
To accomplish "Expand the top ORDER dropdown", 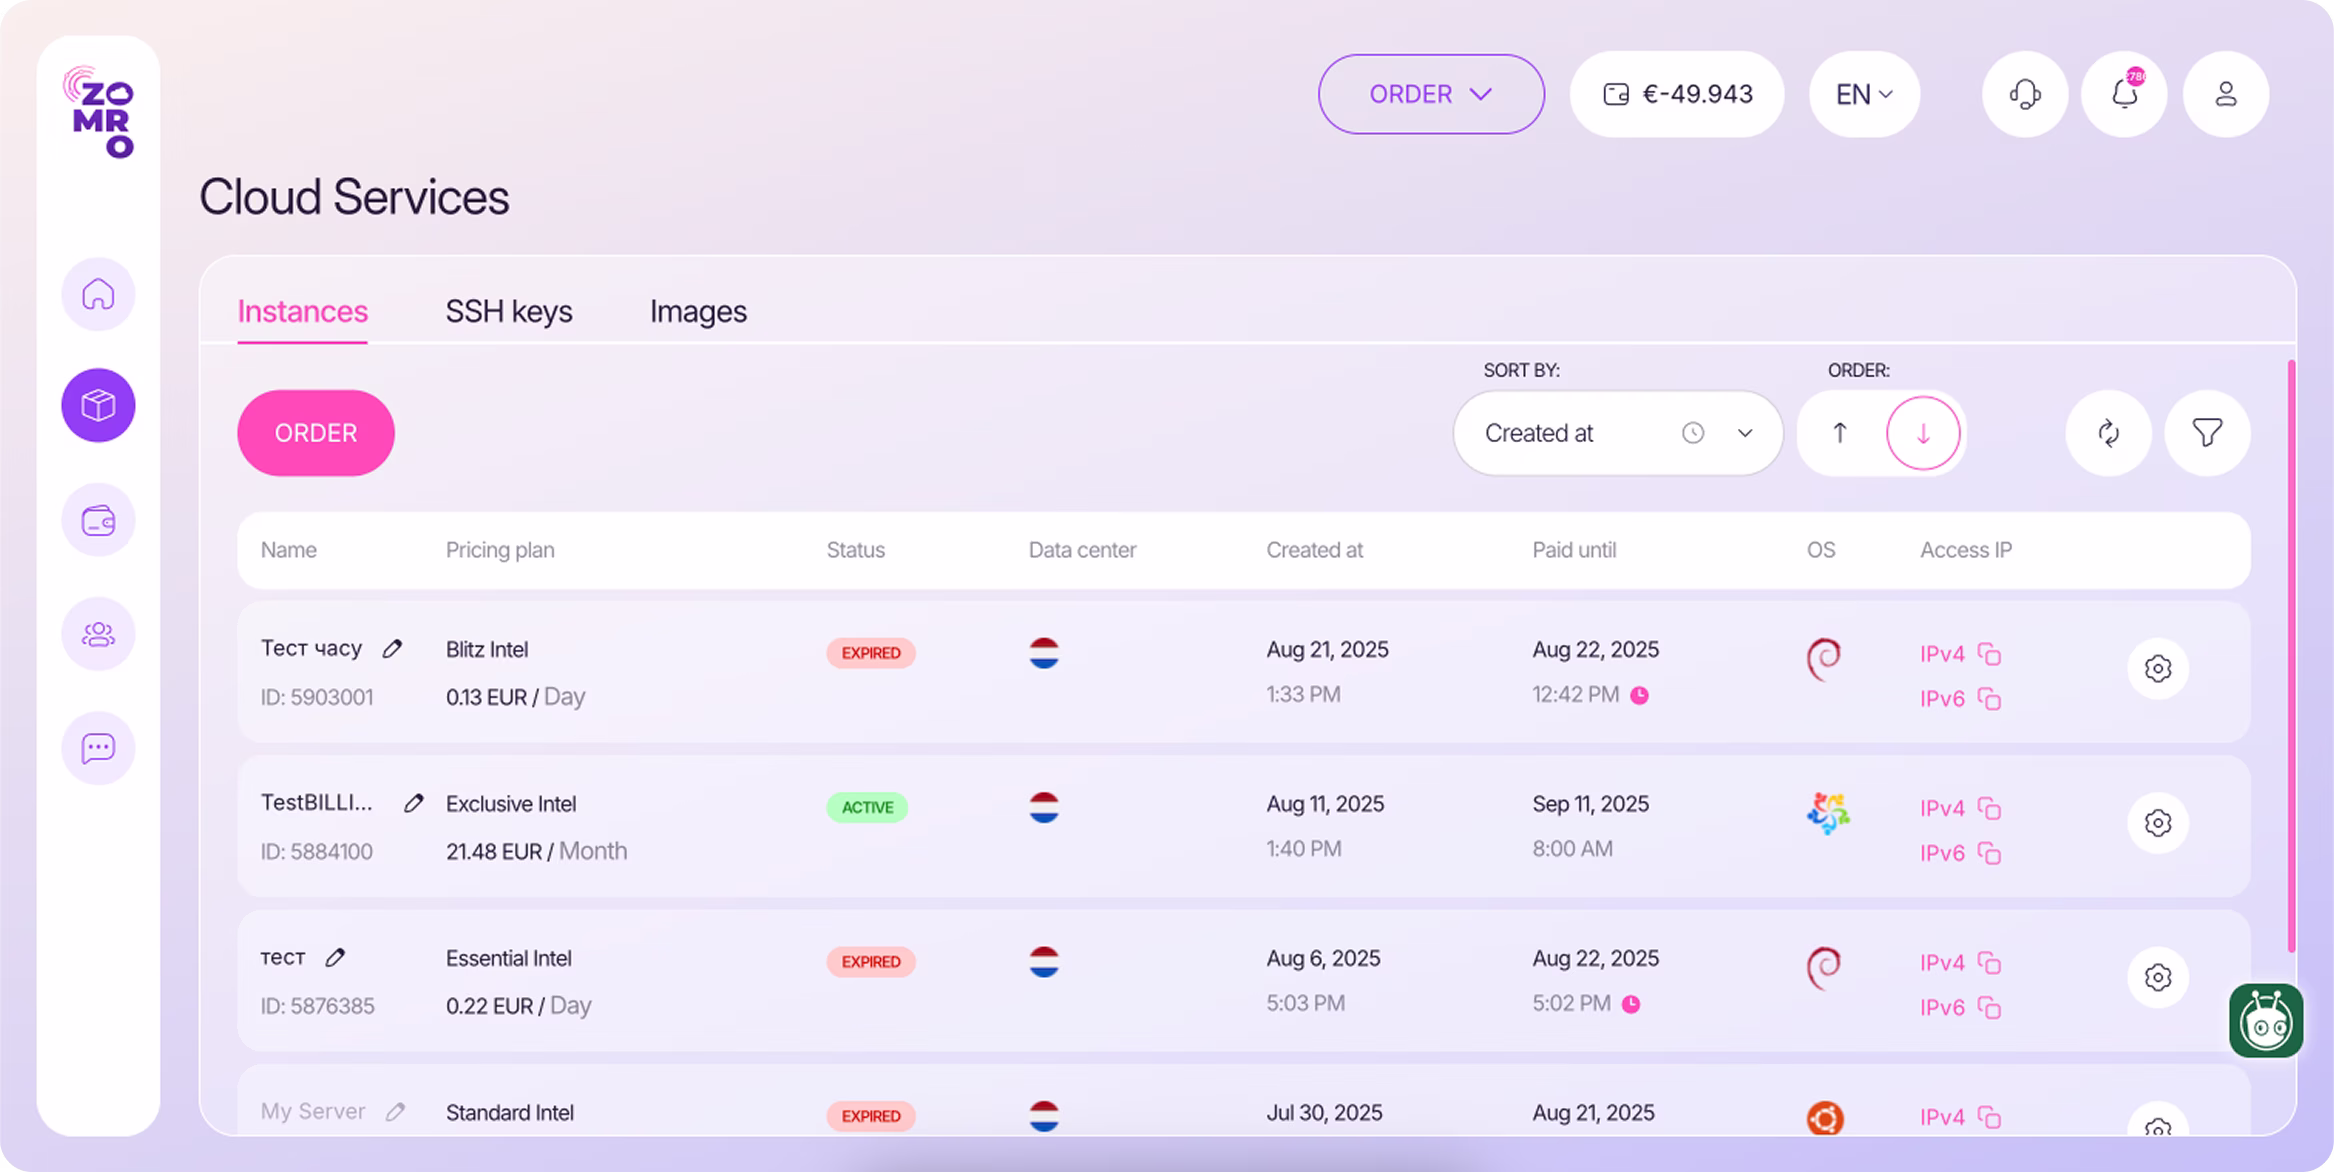I will [x=1431, y=94].
